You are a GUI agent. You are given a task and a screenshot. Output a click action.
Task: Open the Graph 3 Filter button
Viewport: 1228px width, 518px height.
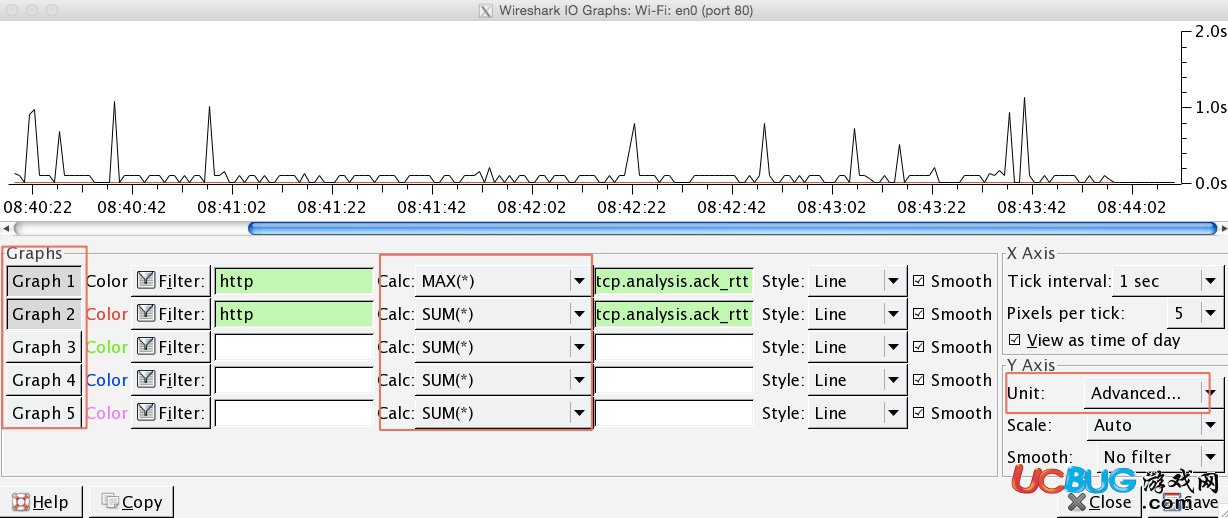point(171,347)
